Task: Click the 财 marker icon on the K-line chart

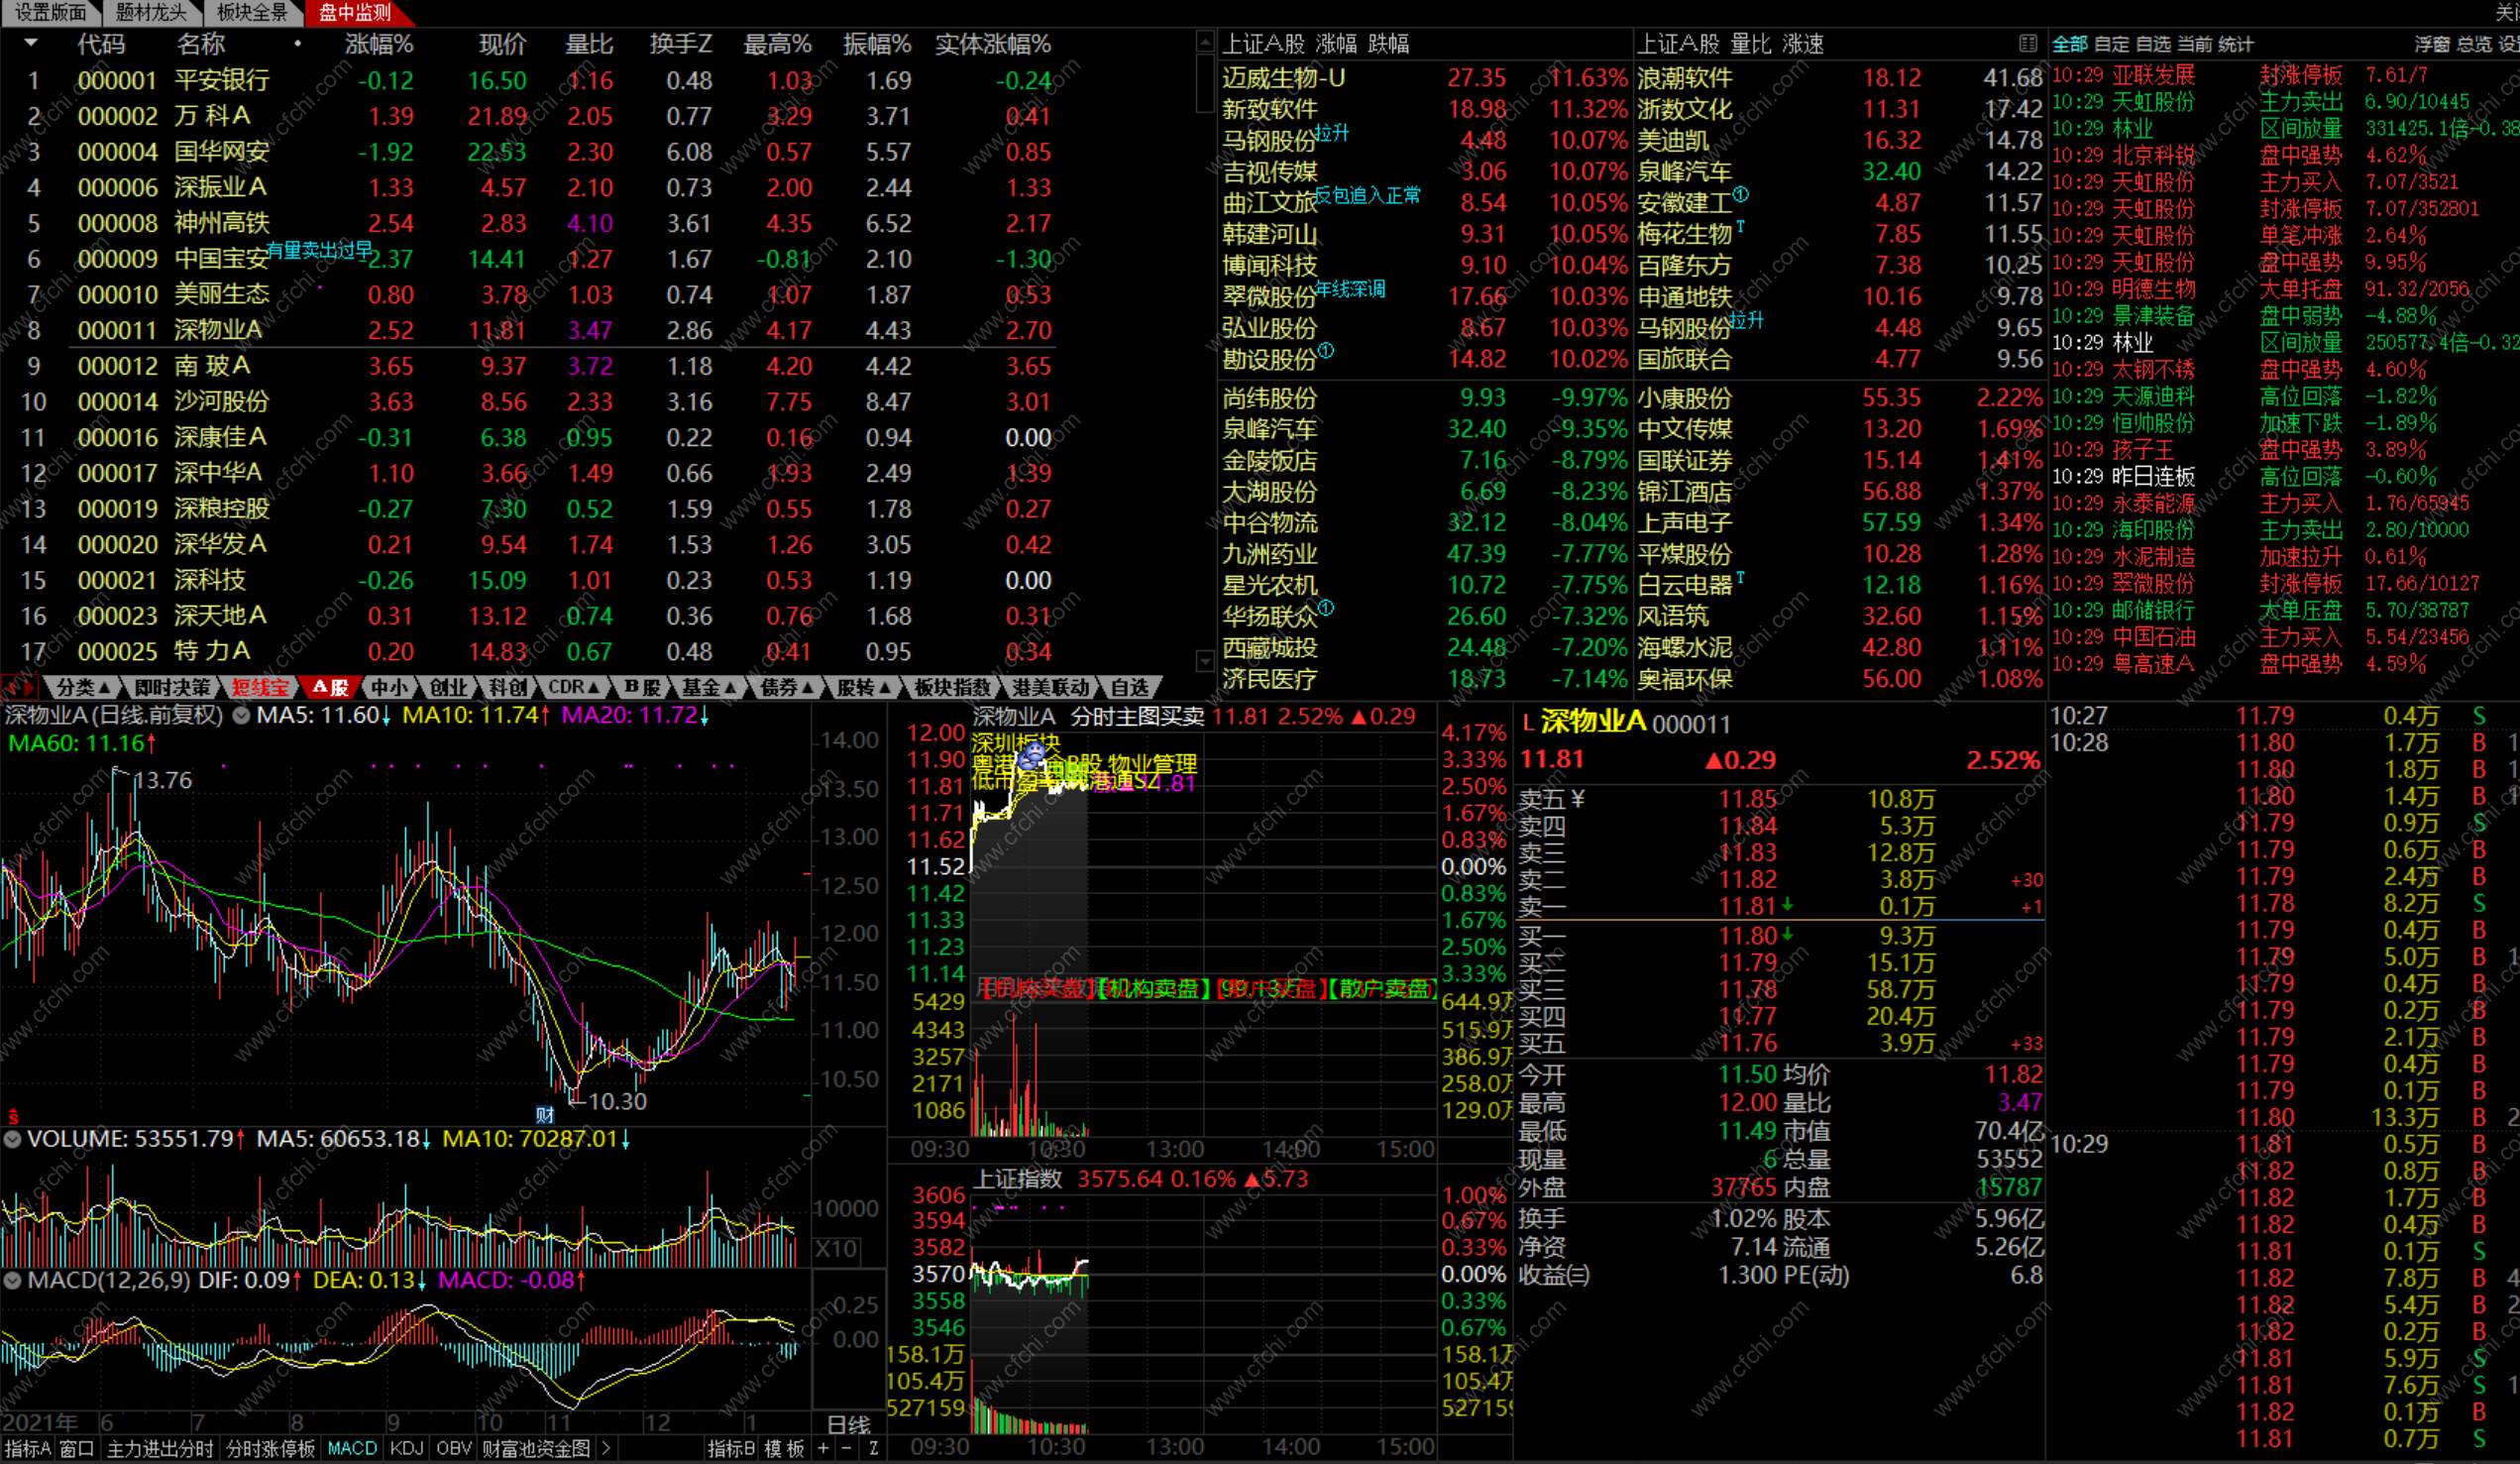Action: tap(544, 1114)
